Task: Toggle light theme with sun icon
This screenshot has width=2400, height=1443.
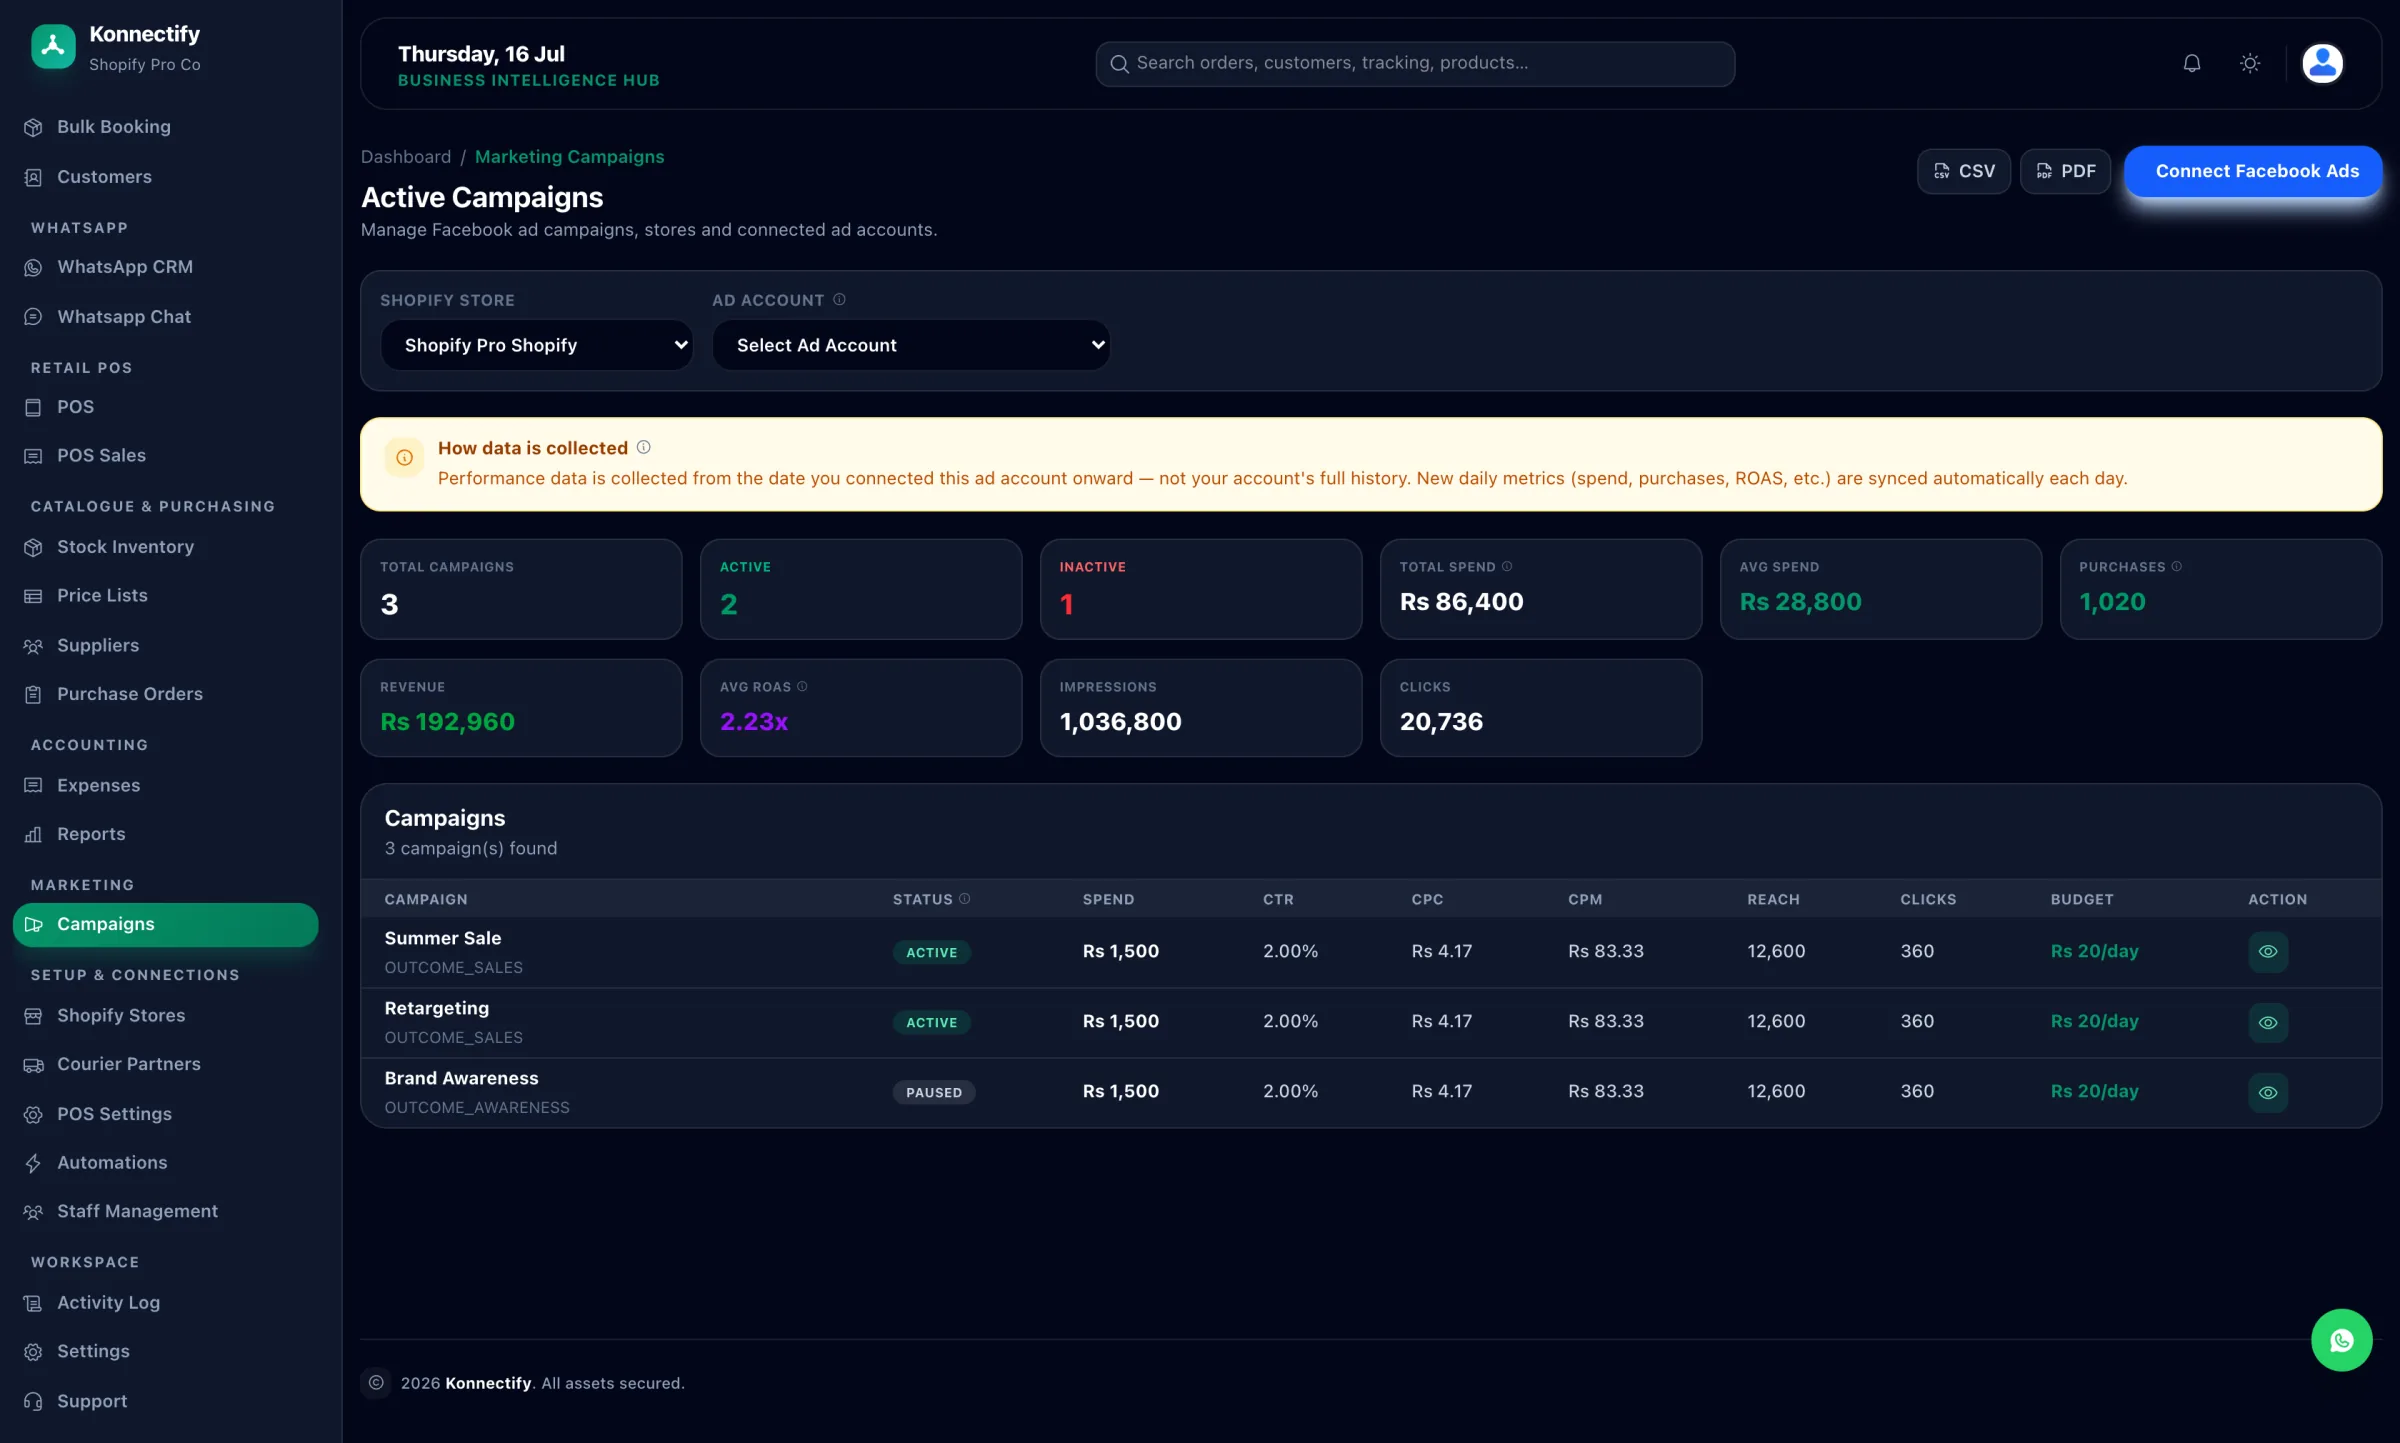Action: coord(2249,63)
